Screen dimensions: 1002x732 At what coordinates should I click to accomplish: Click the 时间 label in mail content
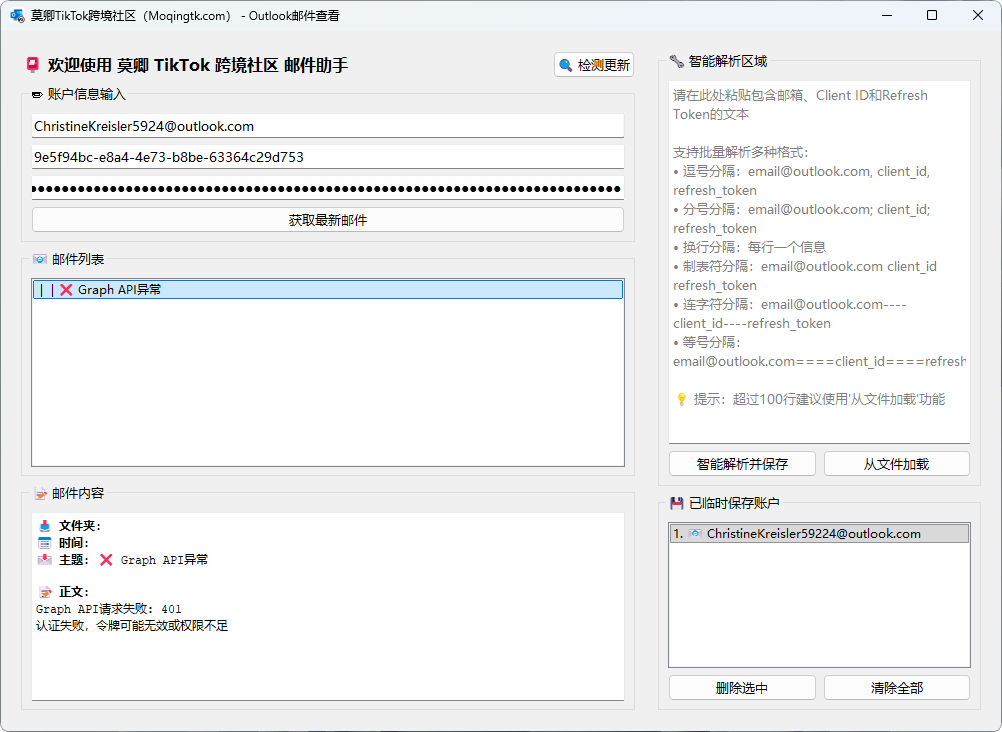(x=73, y=543)
